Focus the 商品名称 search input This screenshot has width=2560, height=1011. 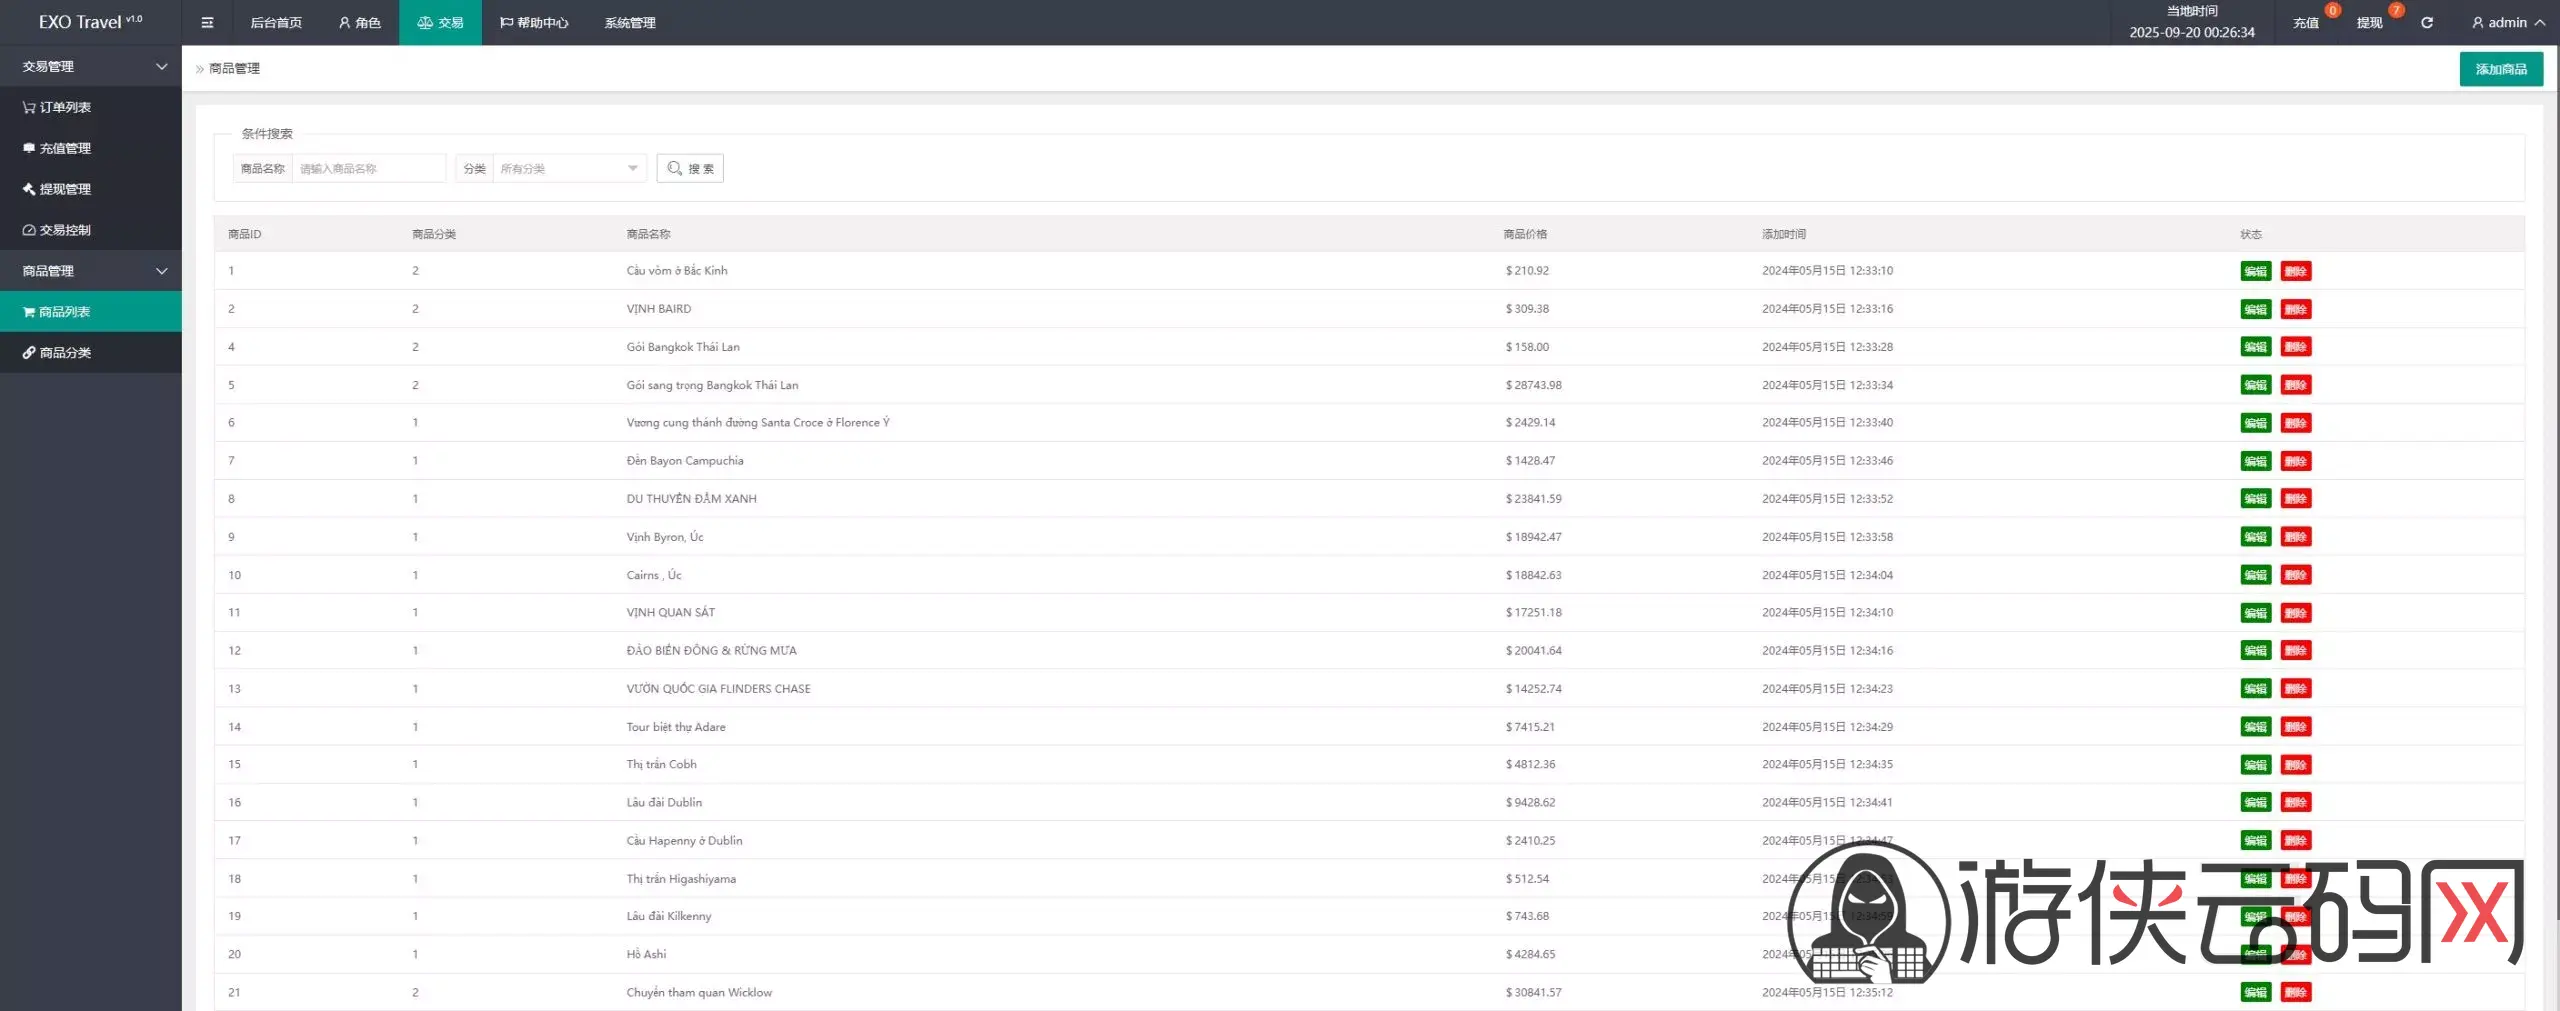click(x=369, y=169)
